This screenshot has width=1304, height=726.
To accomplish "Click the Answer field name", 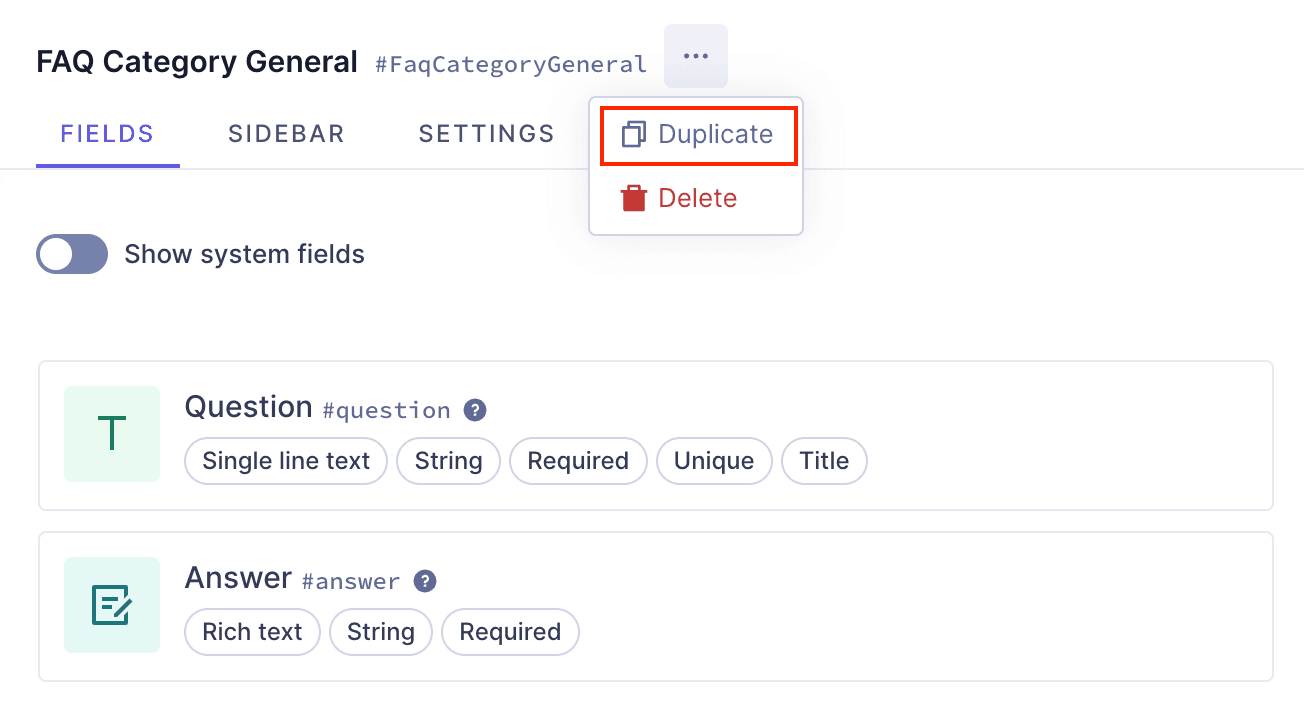I will click(238, 578).
